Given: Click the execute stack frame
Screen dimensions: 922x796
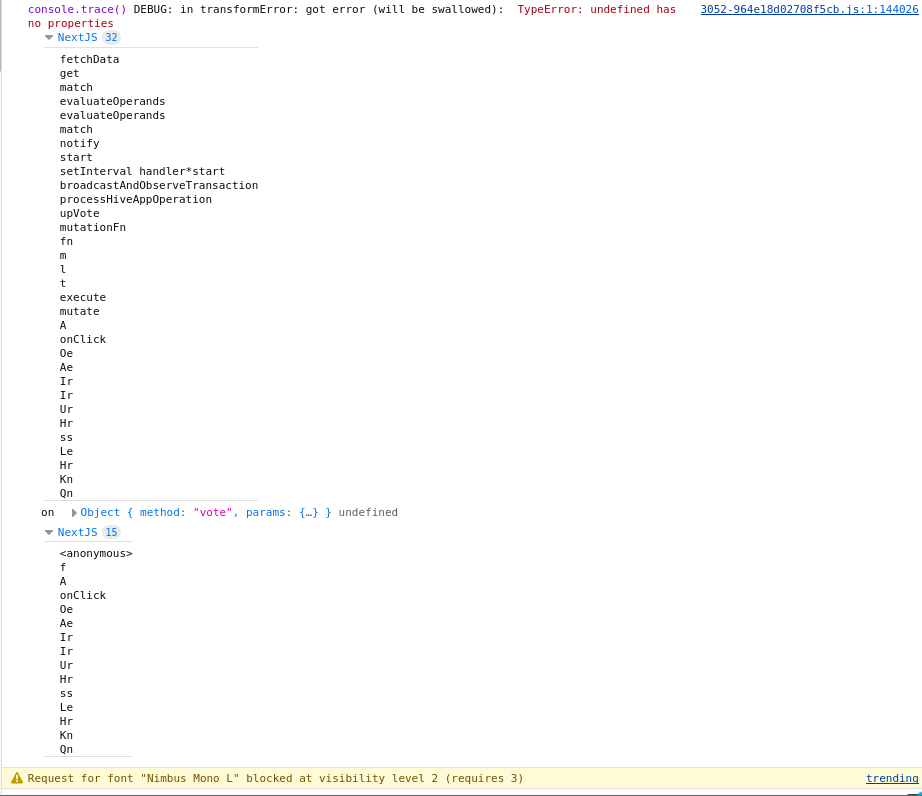Looking at the screenshot, I should (82, 297).
